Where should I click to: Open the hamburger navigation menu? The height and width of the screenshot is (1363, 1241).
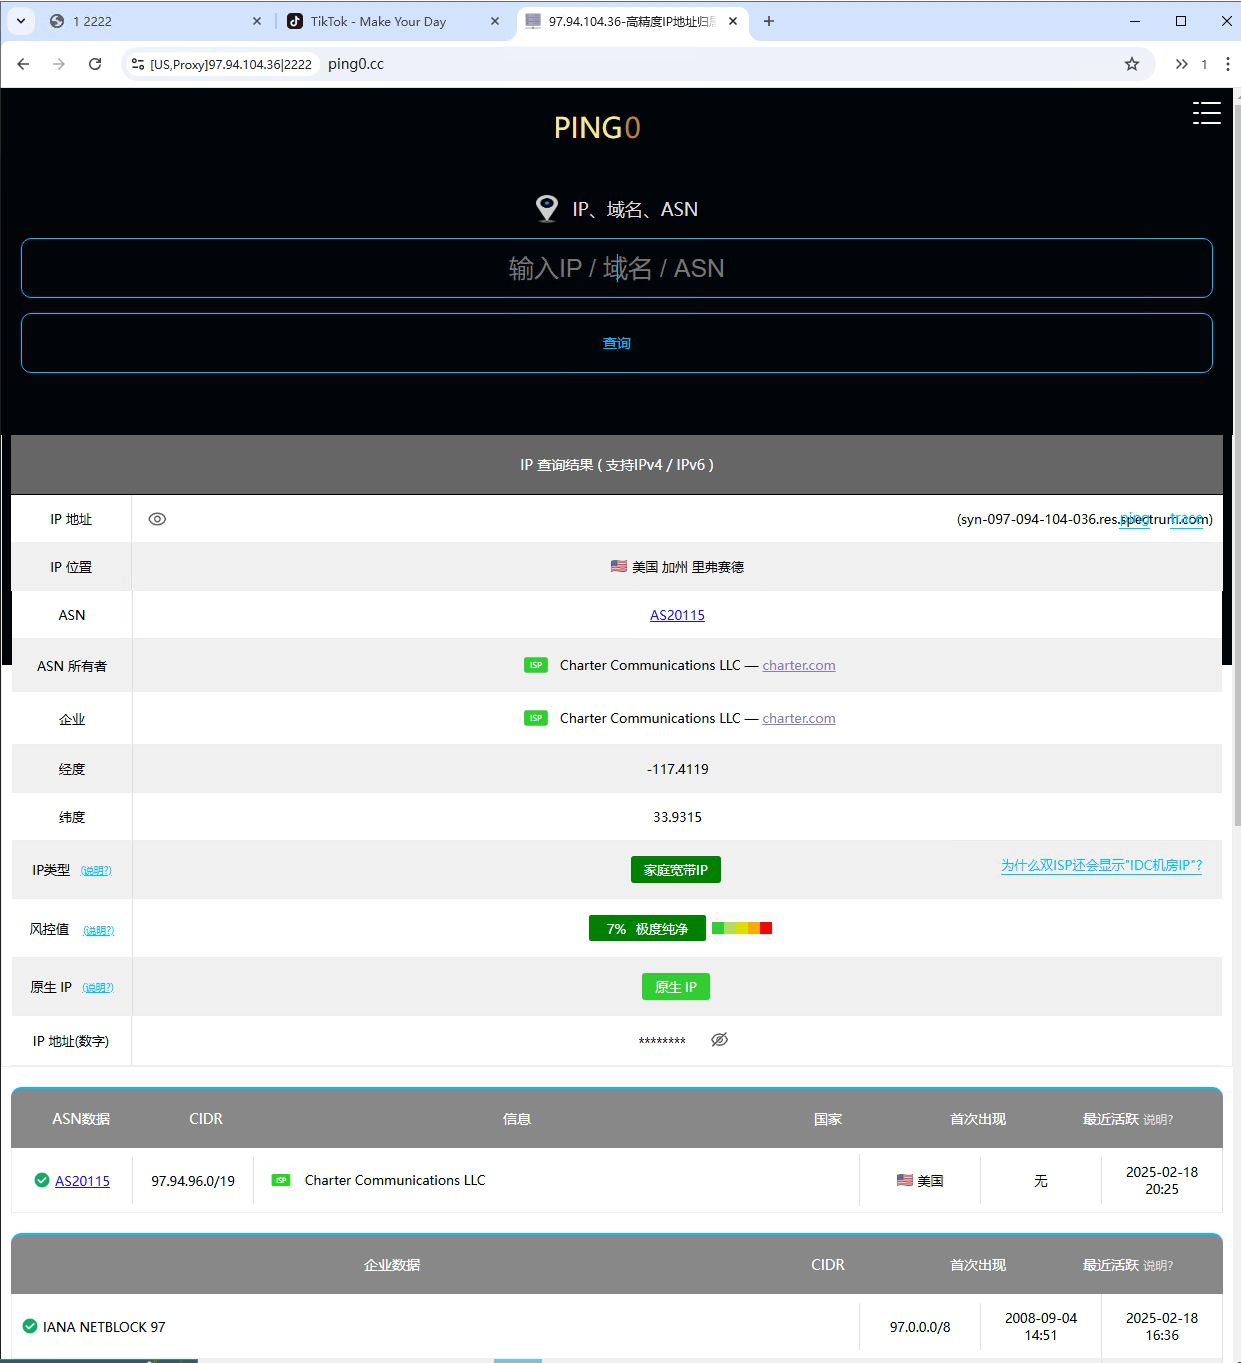pos(1206,113)
